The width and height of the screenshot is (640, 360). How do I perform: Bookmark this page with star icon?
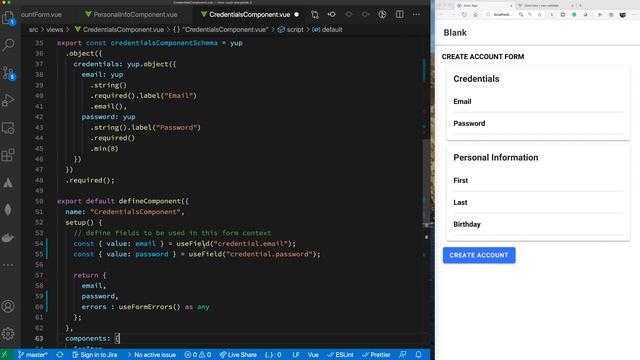point(540,14)
